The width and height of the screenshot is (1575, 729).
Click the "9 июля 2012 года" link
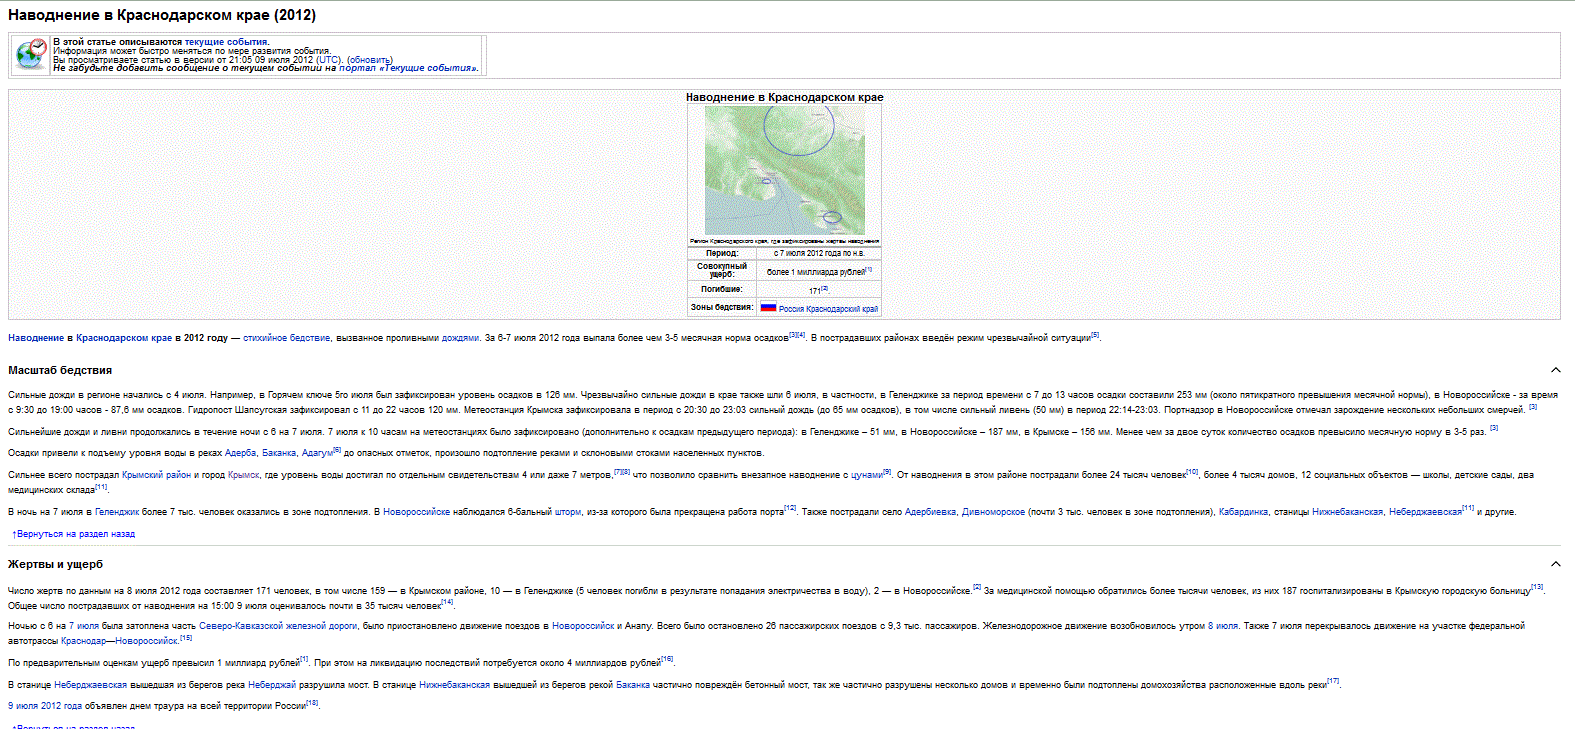pyautogui.click(x=45, y=706)
